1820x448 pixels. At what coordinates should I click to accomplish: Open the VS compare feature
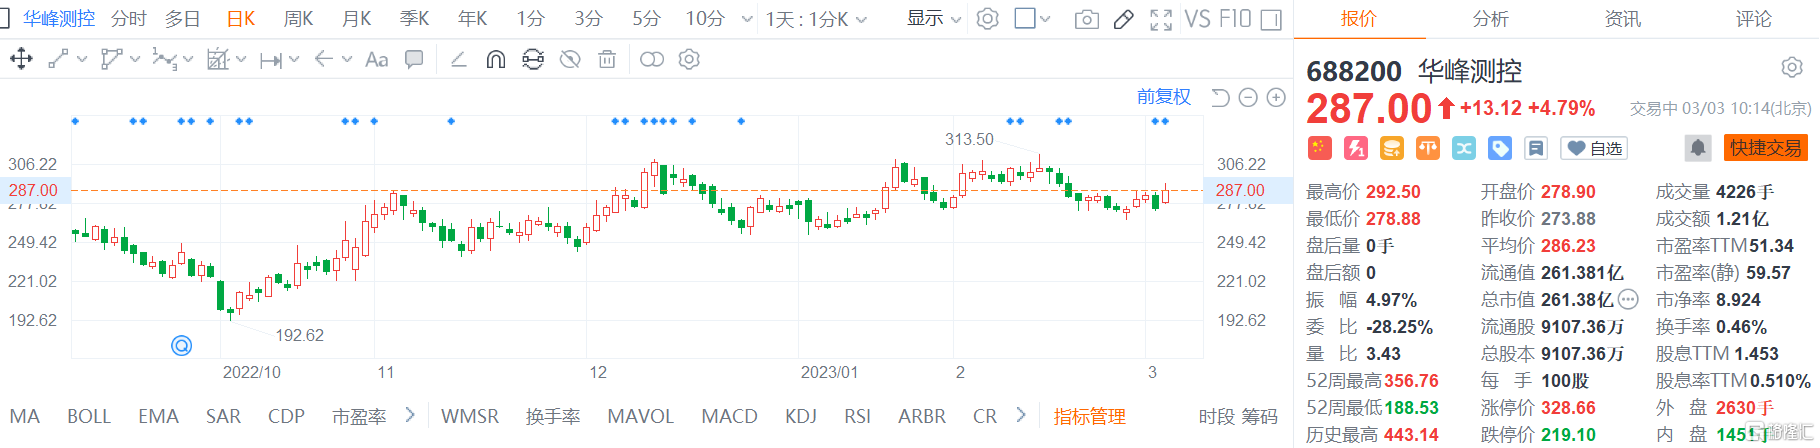[1197, 19]
